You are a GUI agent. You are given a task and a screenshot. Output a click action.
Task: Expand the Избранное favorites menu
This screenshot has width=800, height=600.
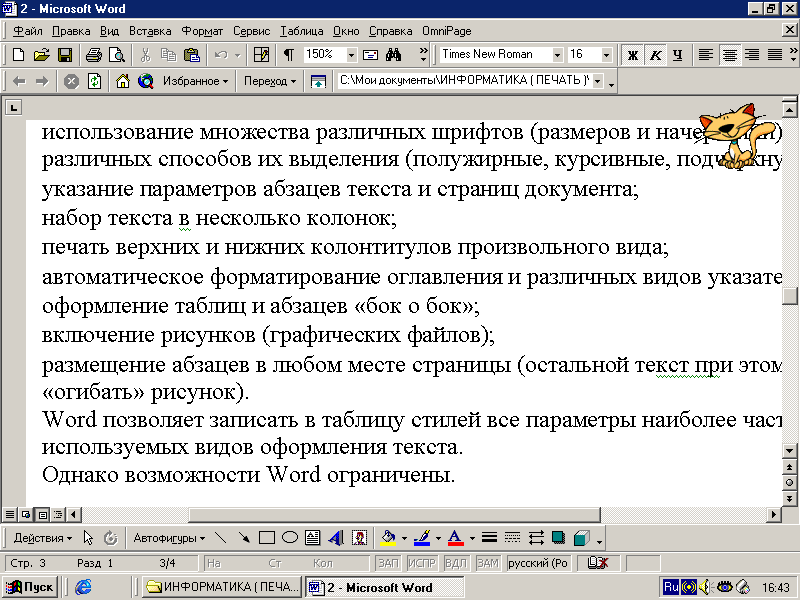(195, 81)
